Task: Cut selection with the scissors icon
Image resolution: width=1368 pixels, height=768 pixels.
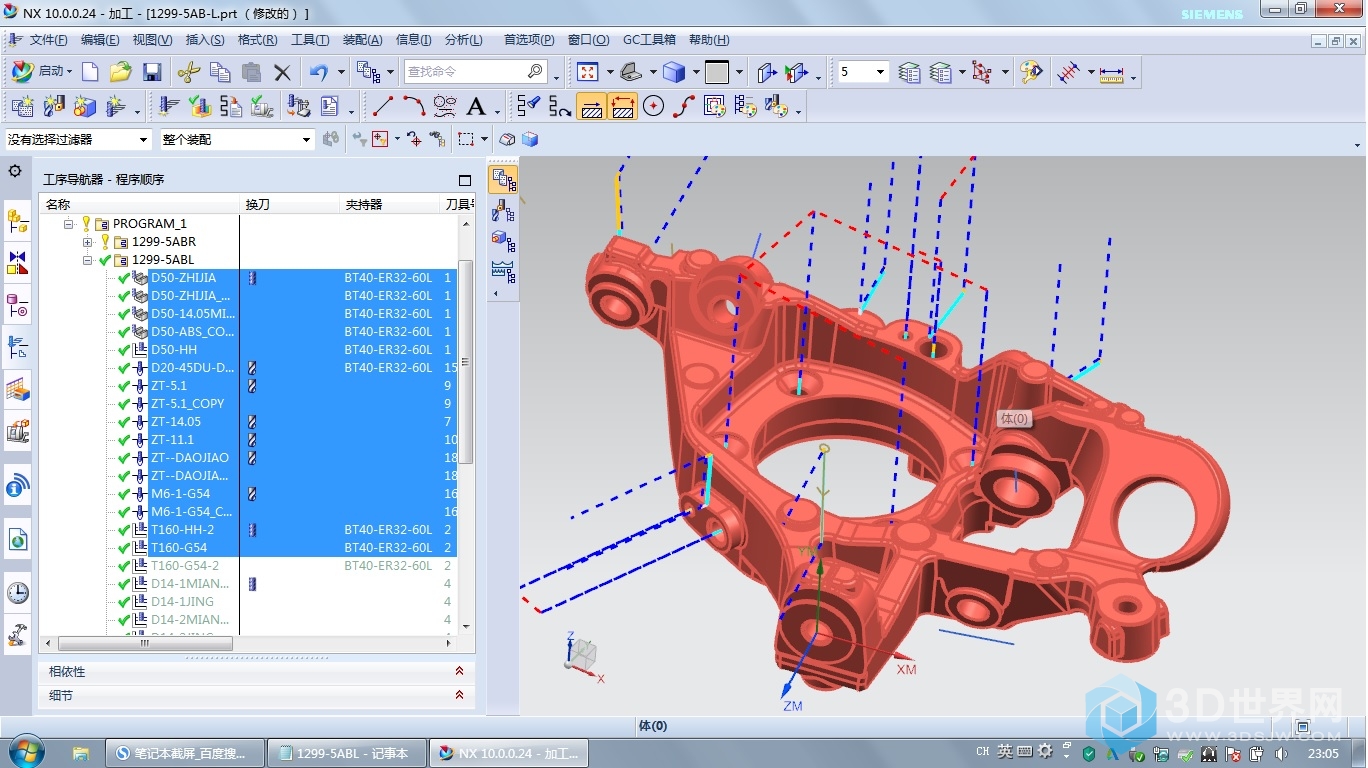Action: tap(189, 72)
